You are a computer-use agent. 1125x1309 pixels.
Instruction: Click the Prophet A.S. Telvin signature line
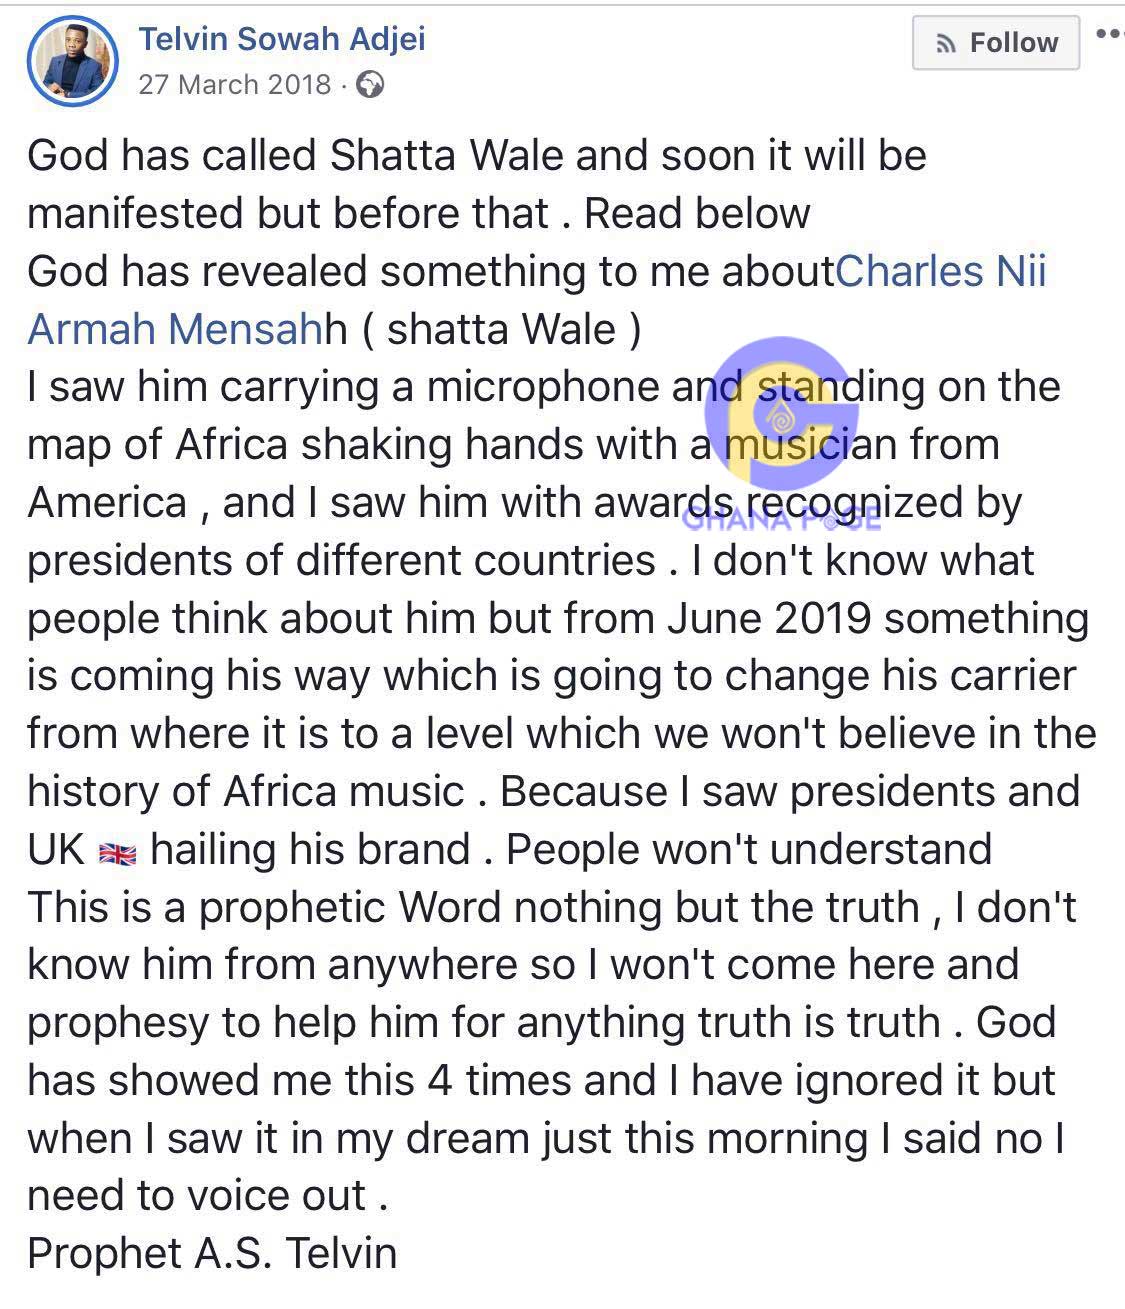tap(212, 1253)
